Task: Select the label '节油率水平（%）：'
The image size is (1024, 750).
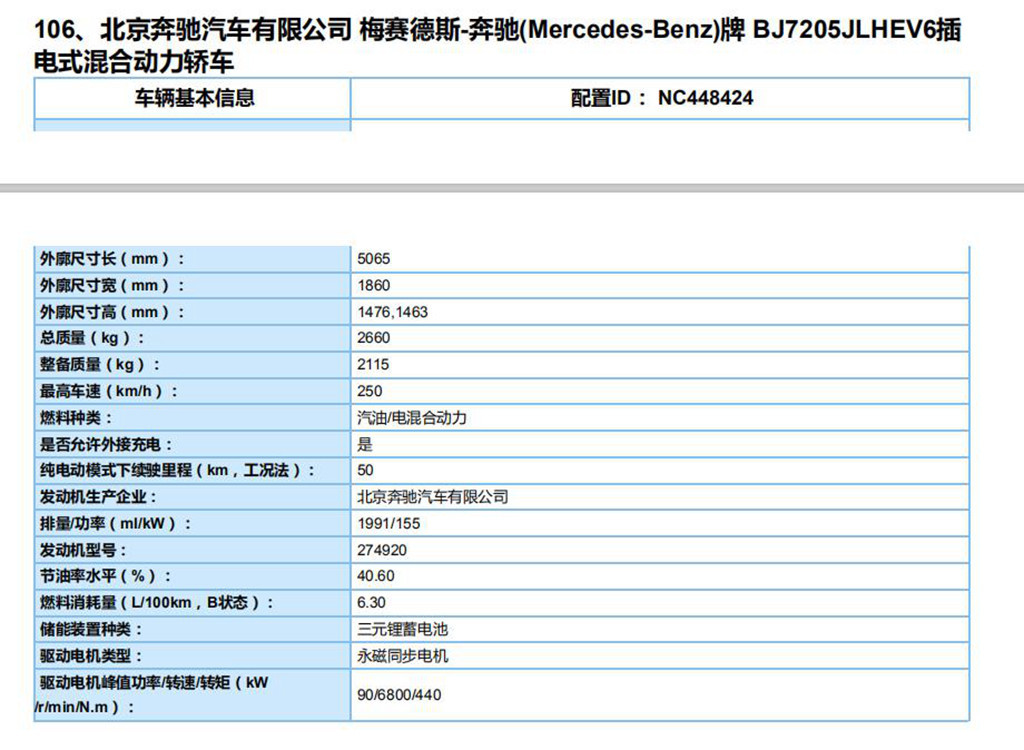Action: click(x=106, y=576)
